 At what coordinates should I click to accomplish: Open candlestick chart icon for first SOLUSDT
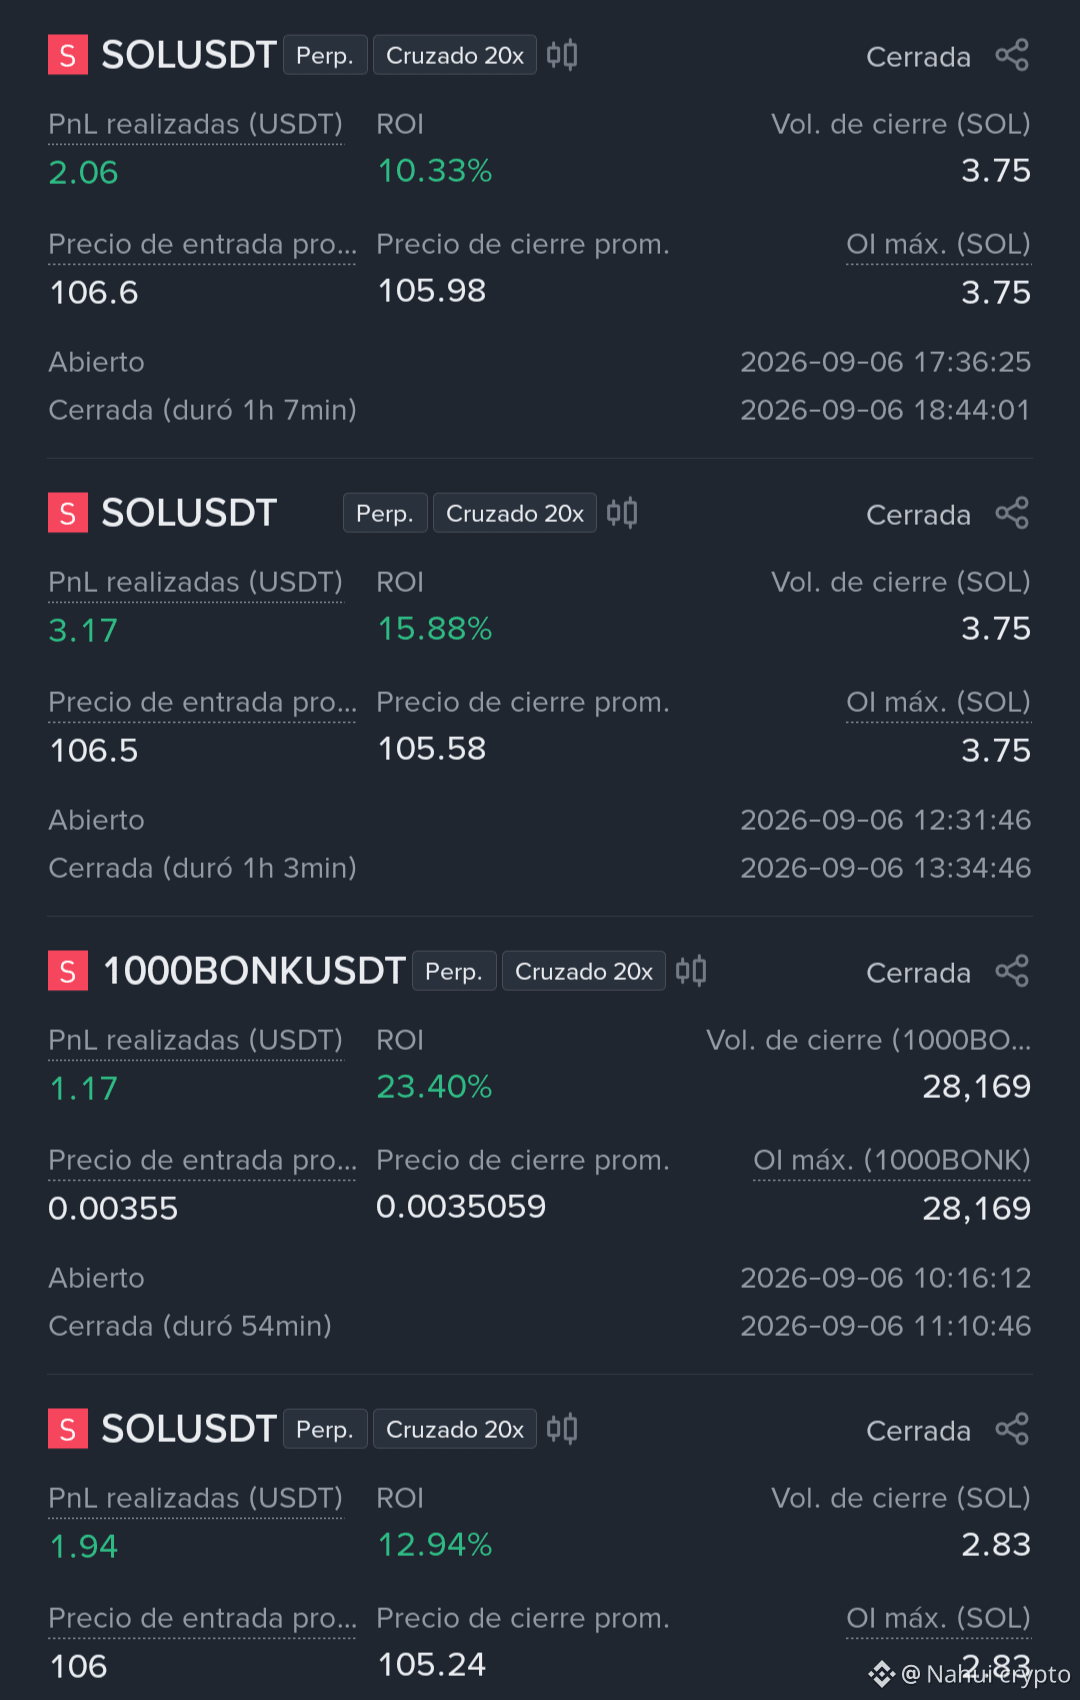562,55
